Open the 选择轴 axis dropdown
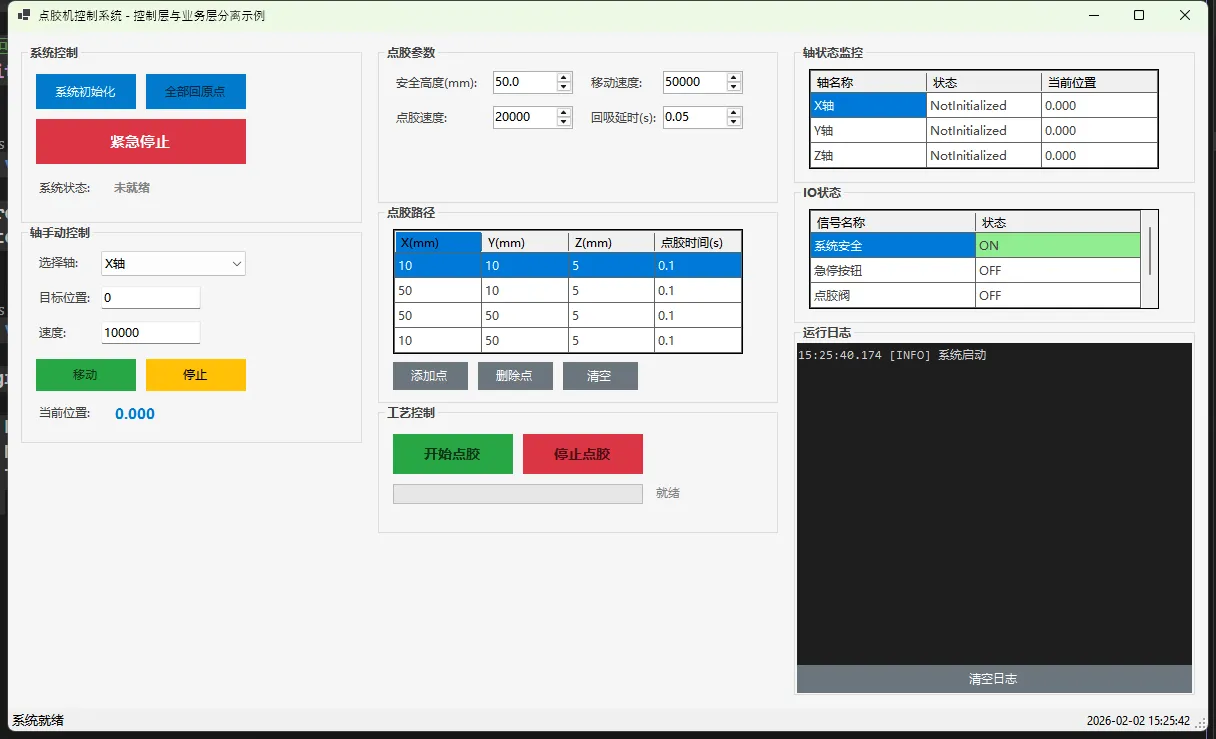 point(173,264)
